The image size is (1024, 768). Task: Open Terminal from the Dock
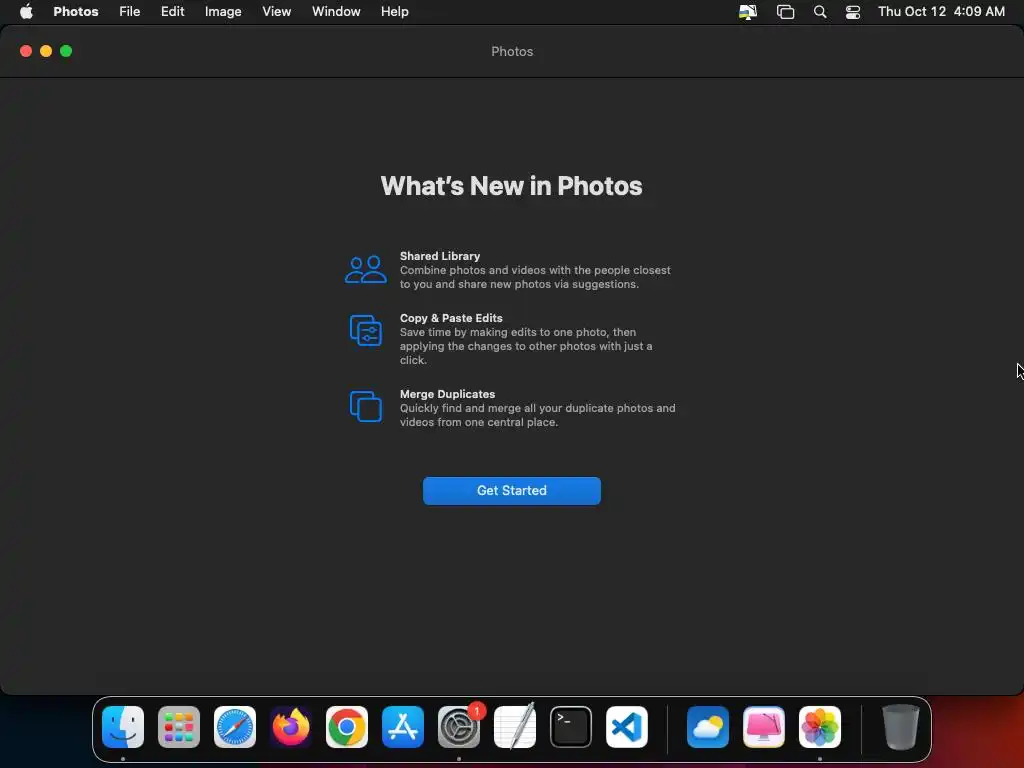tap(571, 727)
